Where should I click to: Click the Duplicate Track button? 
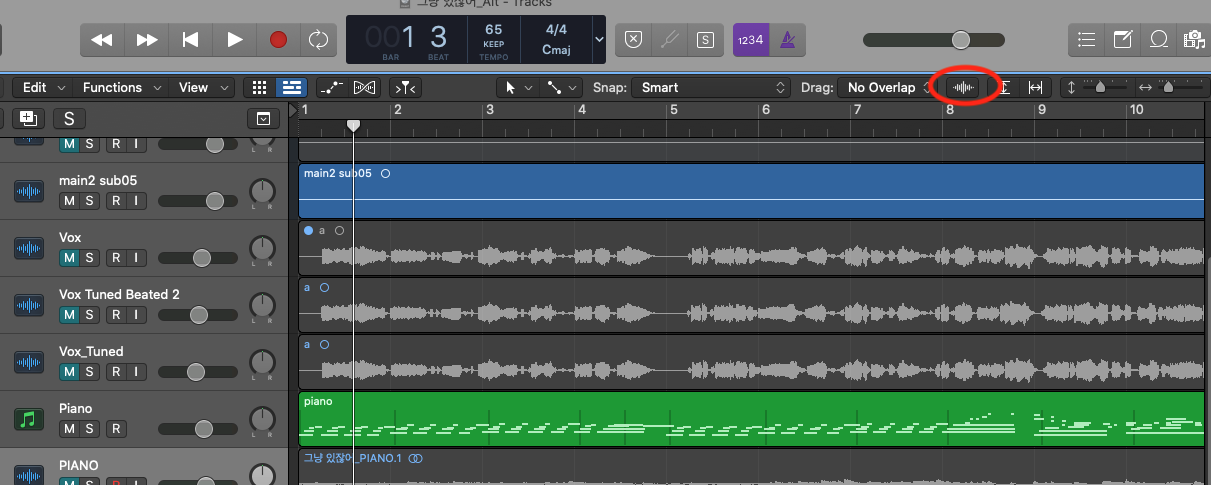pyautogui.click(x=28, y=119)
